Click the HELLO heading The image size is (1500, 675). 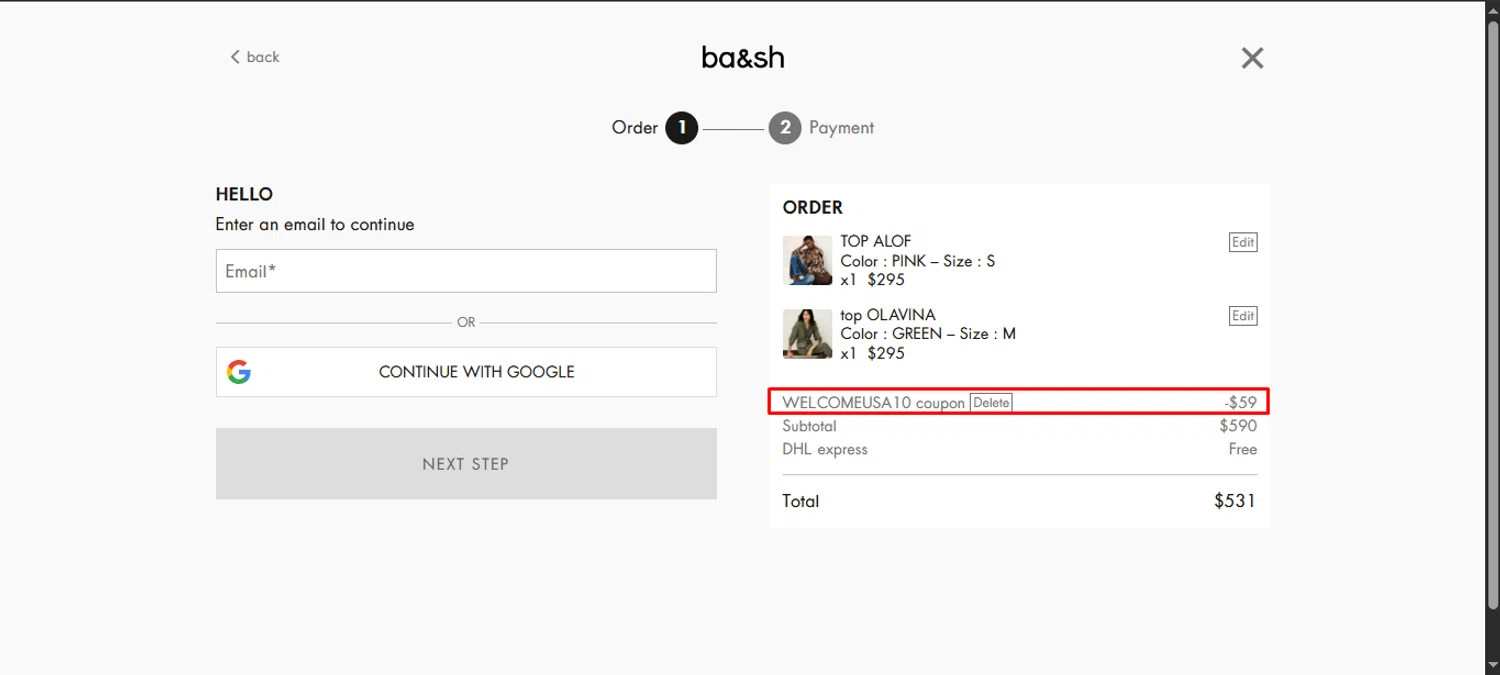coord(244,194)
